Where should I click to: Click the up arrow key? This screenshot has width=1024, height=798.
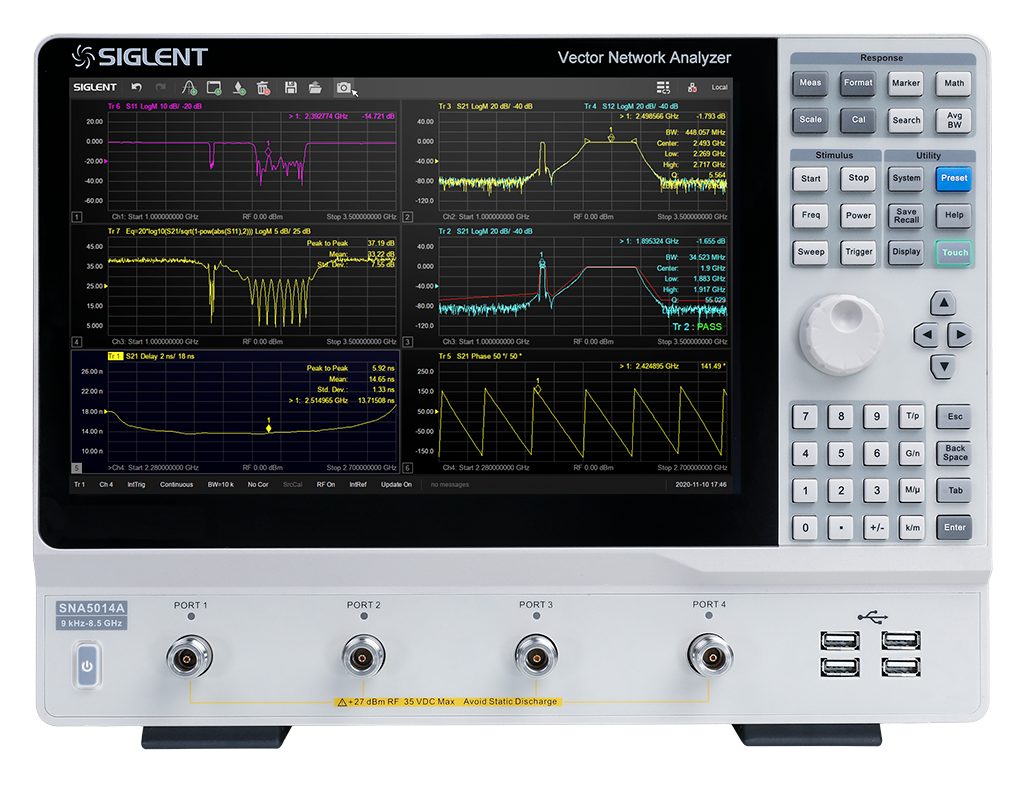tap(943, 303)
